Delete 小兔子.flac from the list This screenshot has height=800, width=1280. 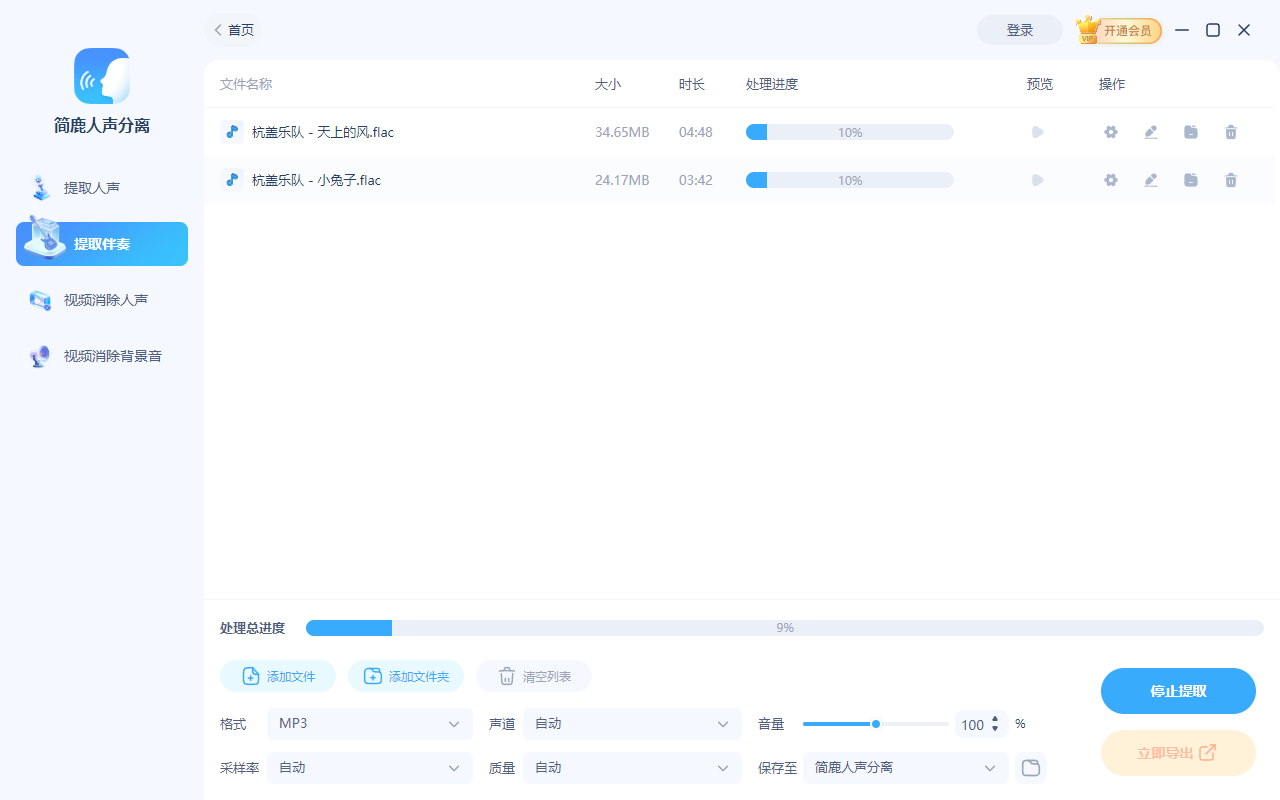1230,180
